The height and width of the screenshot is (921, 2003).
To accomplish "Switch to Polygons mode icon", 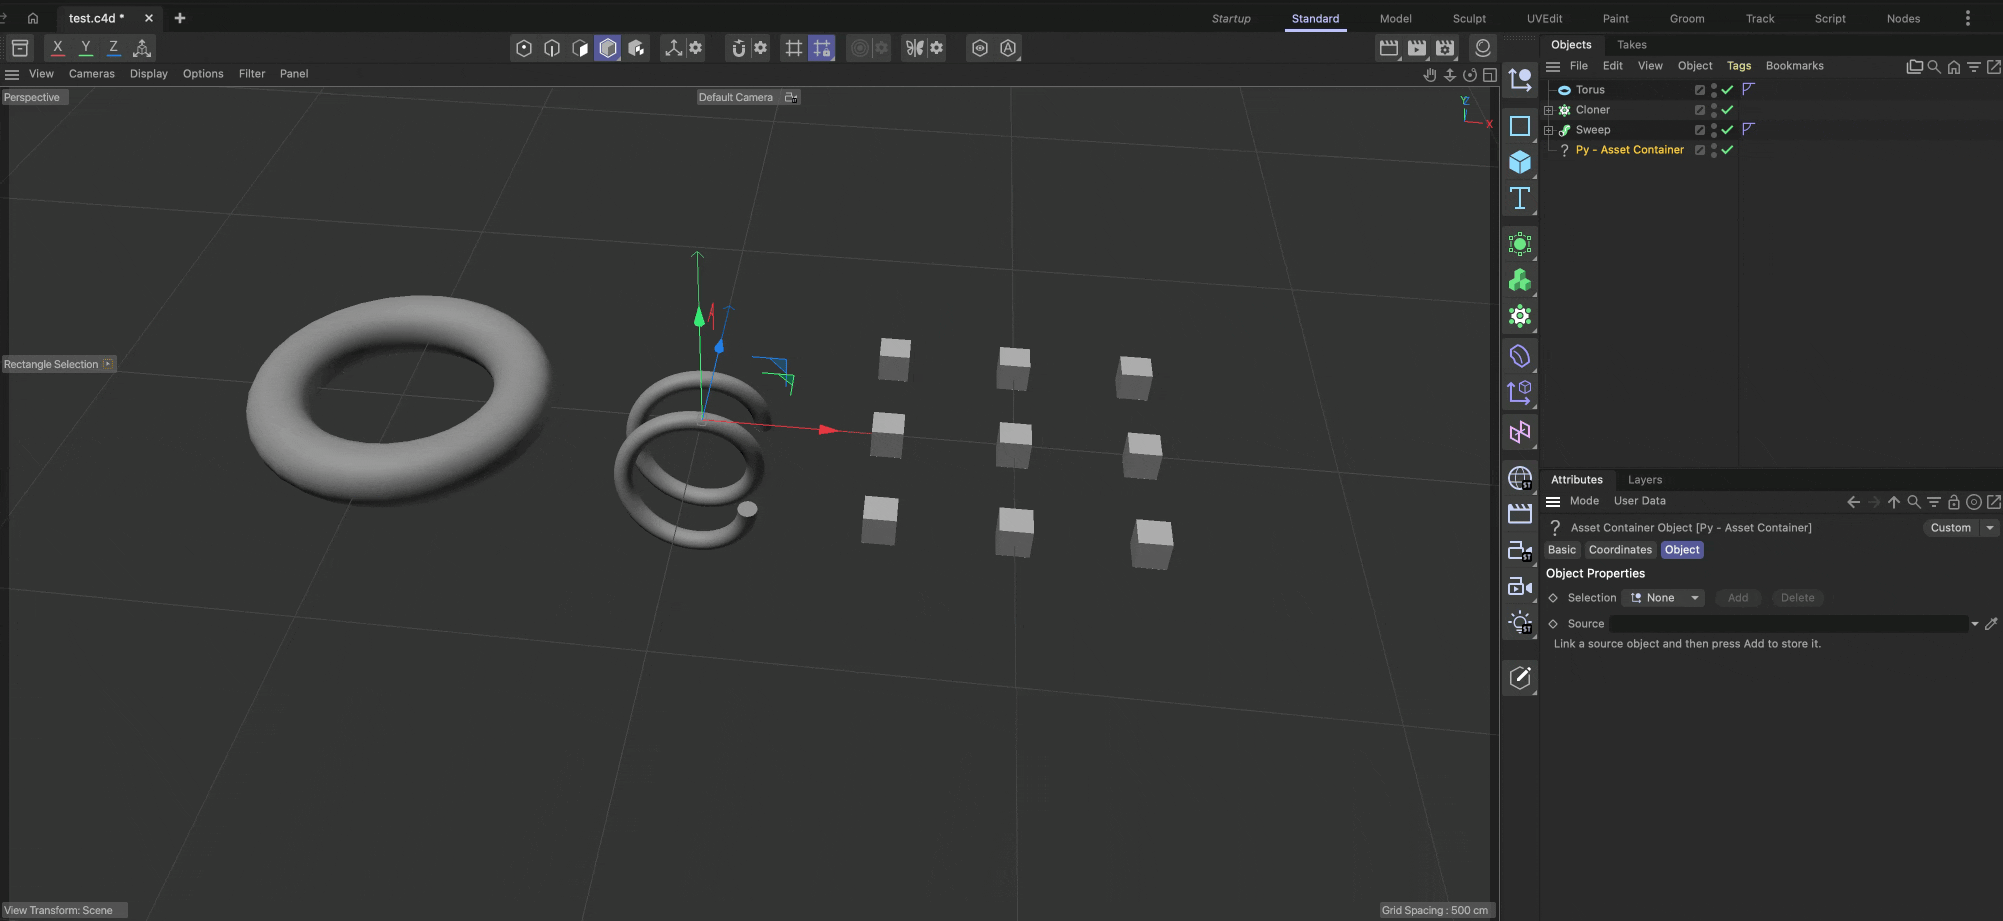I will click(580, 48).
